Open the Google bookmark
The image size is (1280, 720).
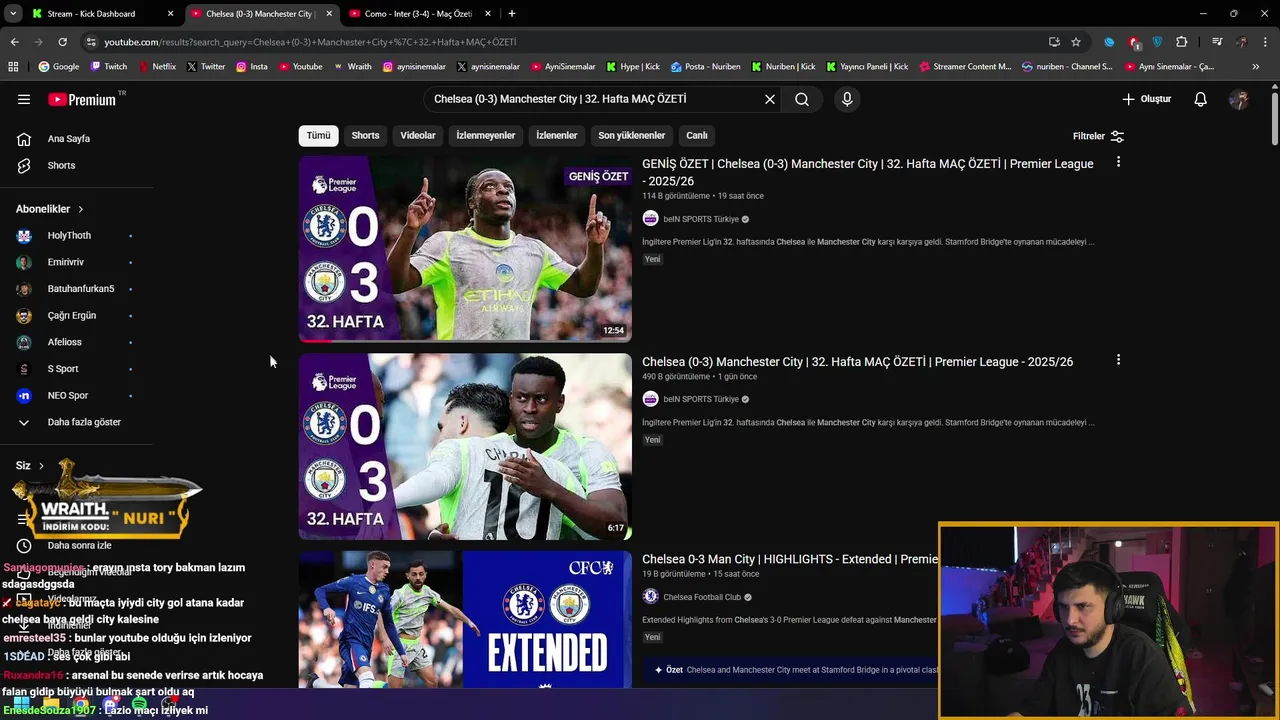tap(59, 67)
